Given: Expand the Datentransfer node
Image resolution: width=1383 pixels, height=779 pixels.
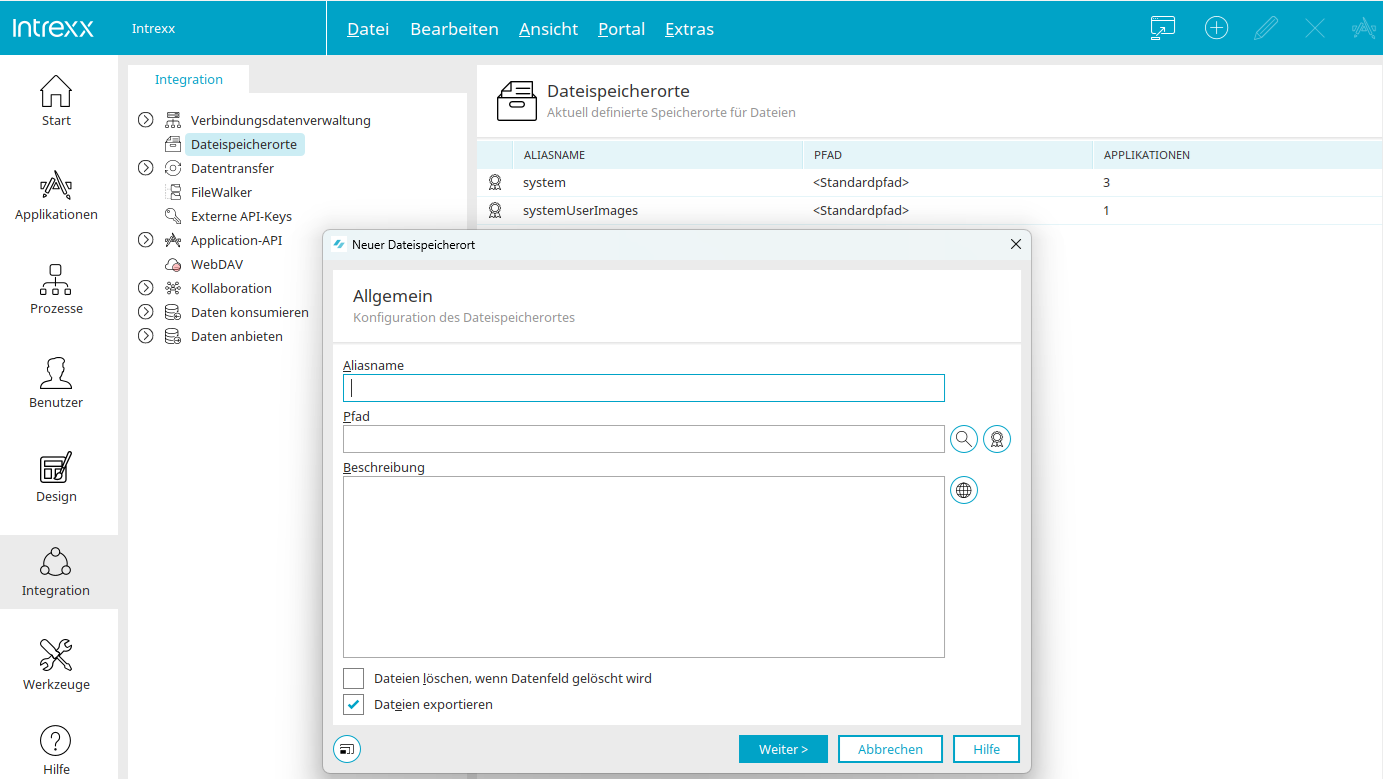Looking at the screenshot, I should [x=146, y=168].
